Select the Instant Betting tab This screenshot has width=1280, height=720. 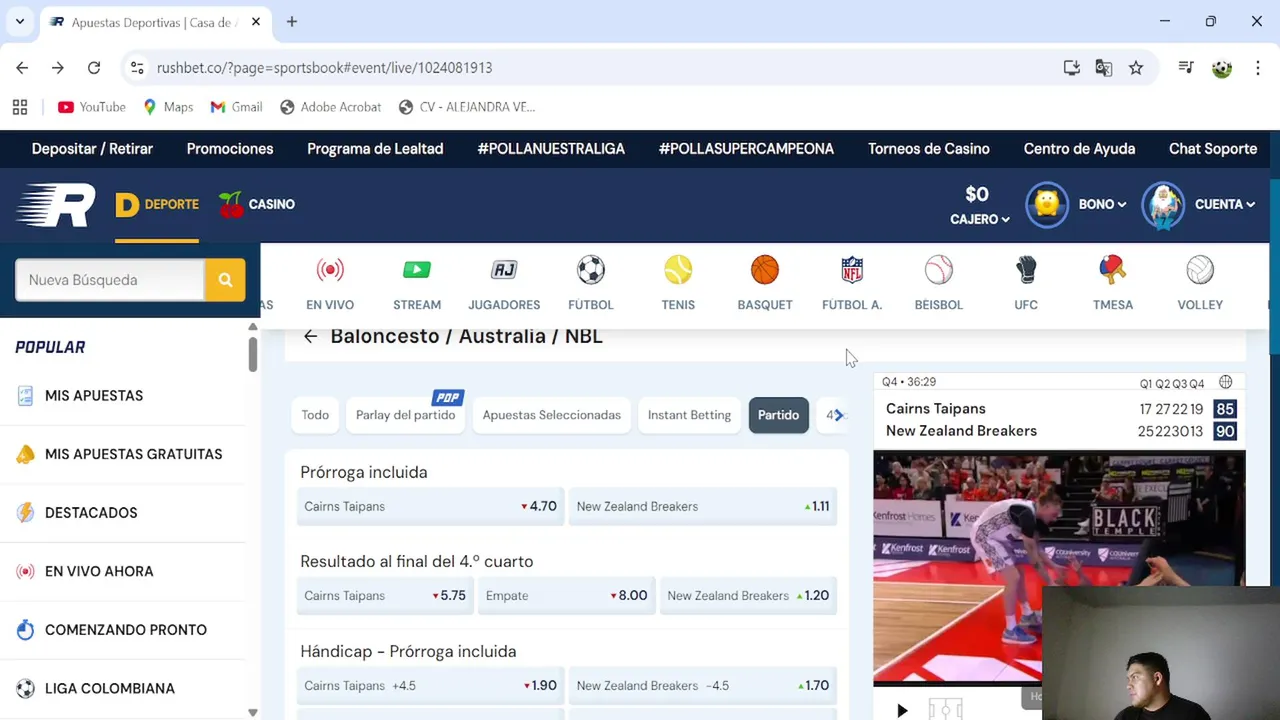click(x=689, y=415)
